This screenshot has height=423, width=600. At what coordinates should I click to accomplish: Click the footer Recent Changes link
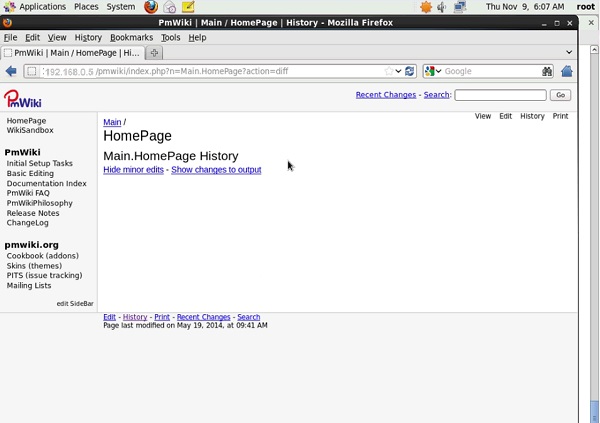pyautogui.click(x=204, y=317)
